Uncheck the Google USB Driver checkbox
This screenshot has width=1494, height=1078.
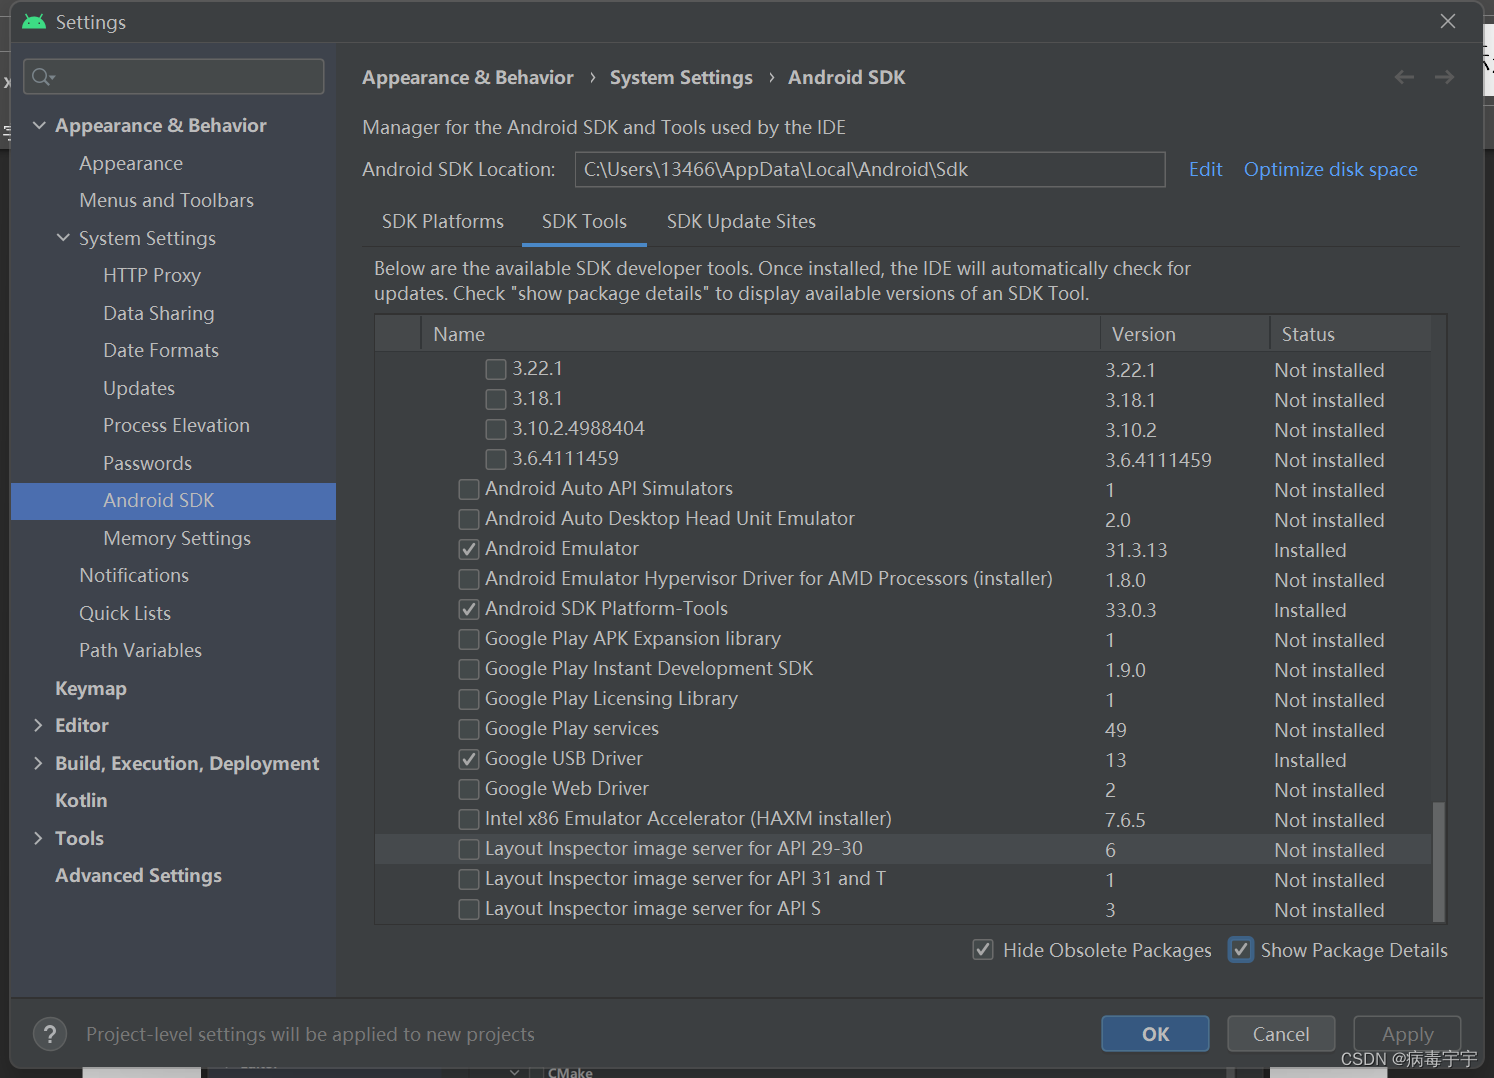pos(468,759)
